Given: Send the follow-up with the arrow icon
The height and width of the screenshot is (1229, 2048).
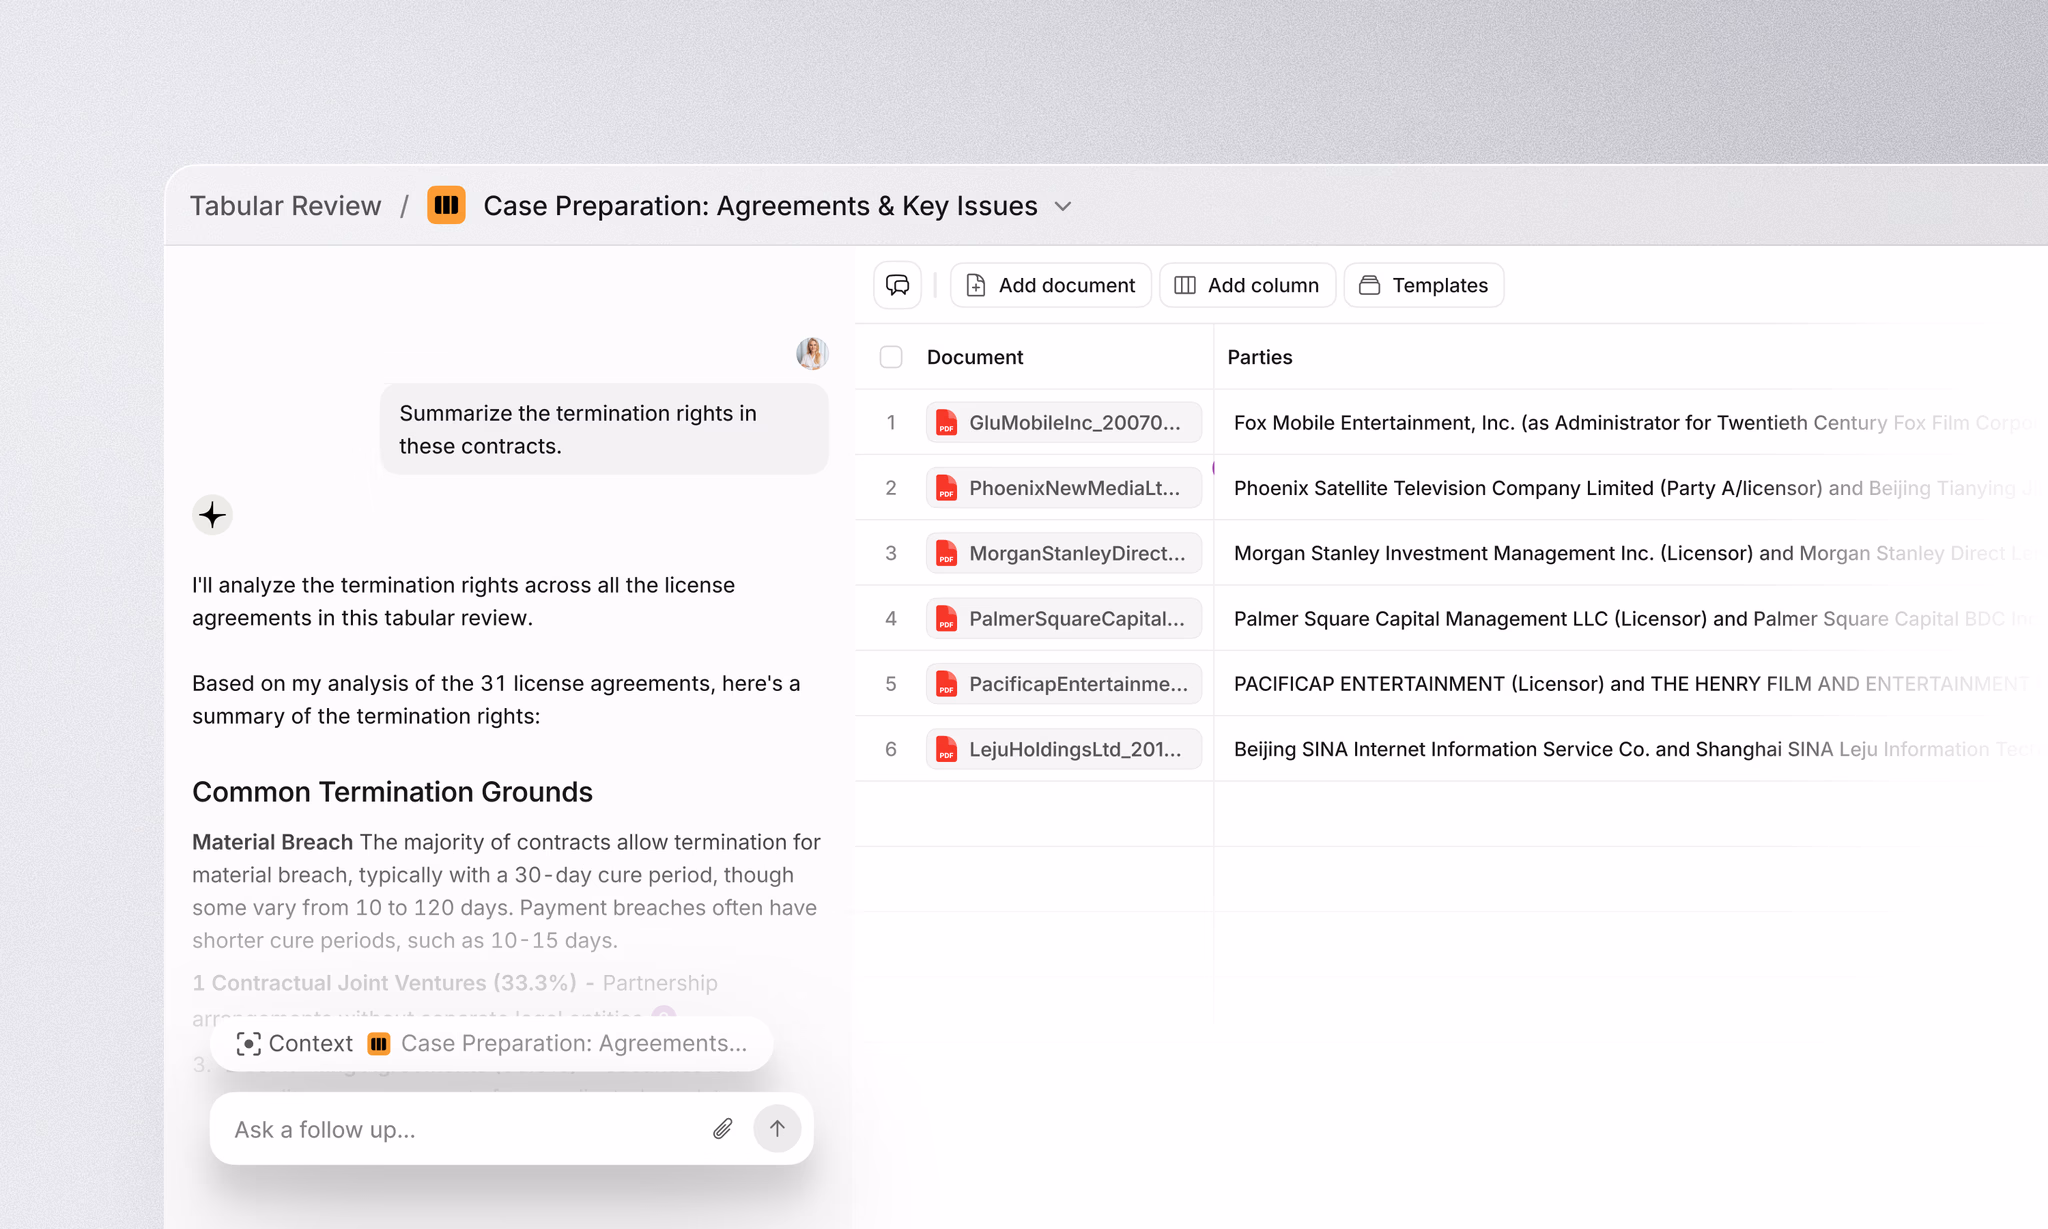Looking at the screenshot, I should coord(777,1128).
